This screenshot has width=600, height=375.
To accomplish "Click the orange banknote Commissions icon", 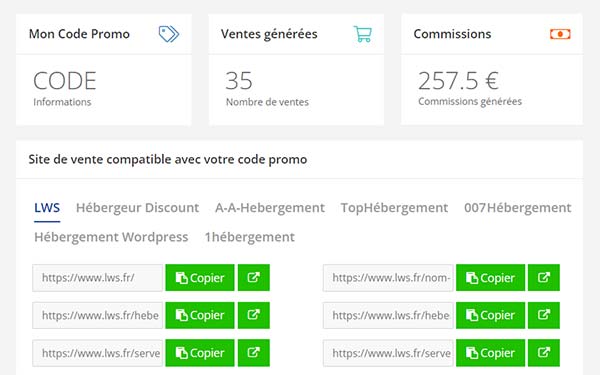I will coord(560,34).
